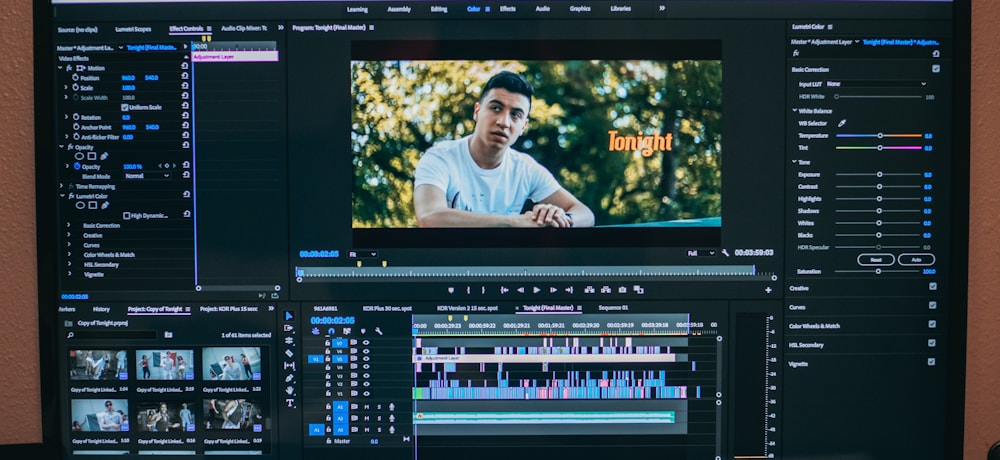Screen dimensions: 1000x460
Task: Click the Extract button
Action: (x=606, y=290)
